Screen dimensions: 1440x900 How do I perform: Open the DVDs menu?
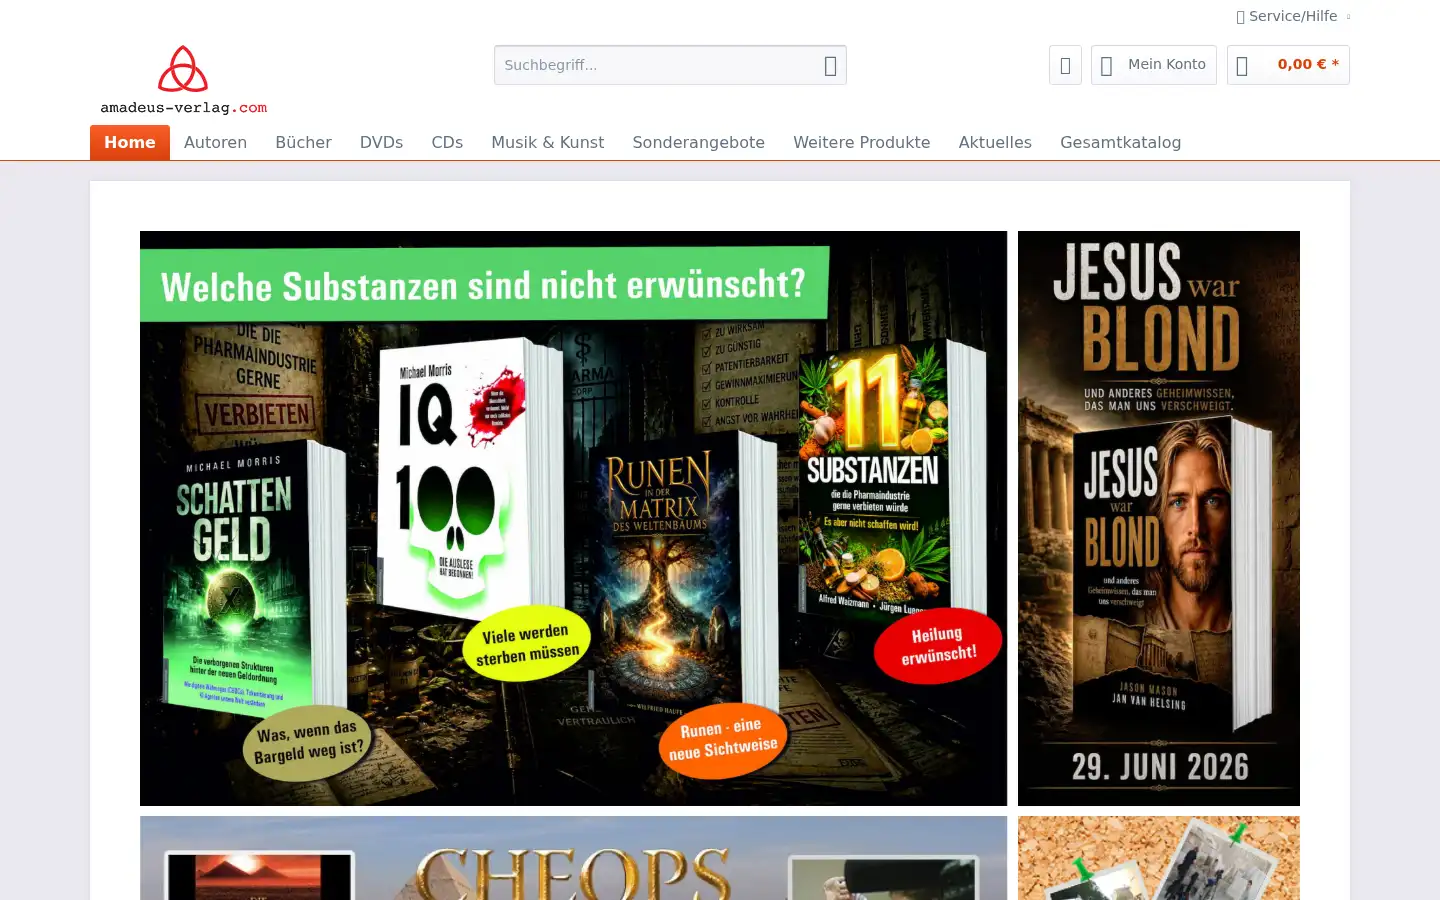381,142
